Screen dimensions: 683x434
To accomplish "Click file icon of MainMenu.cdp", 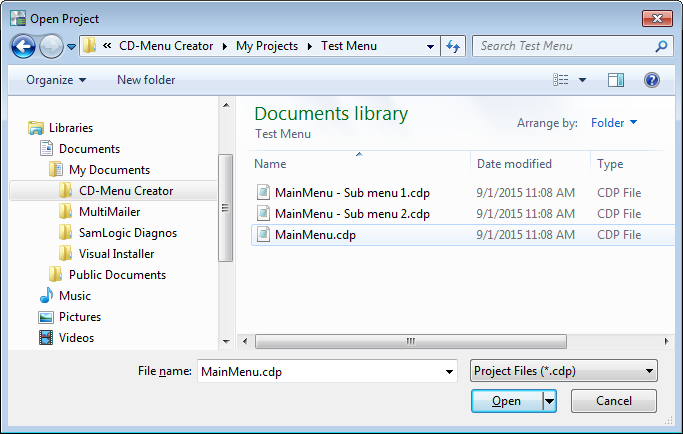I will (263, 234).
